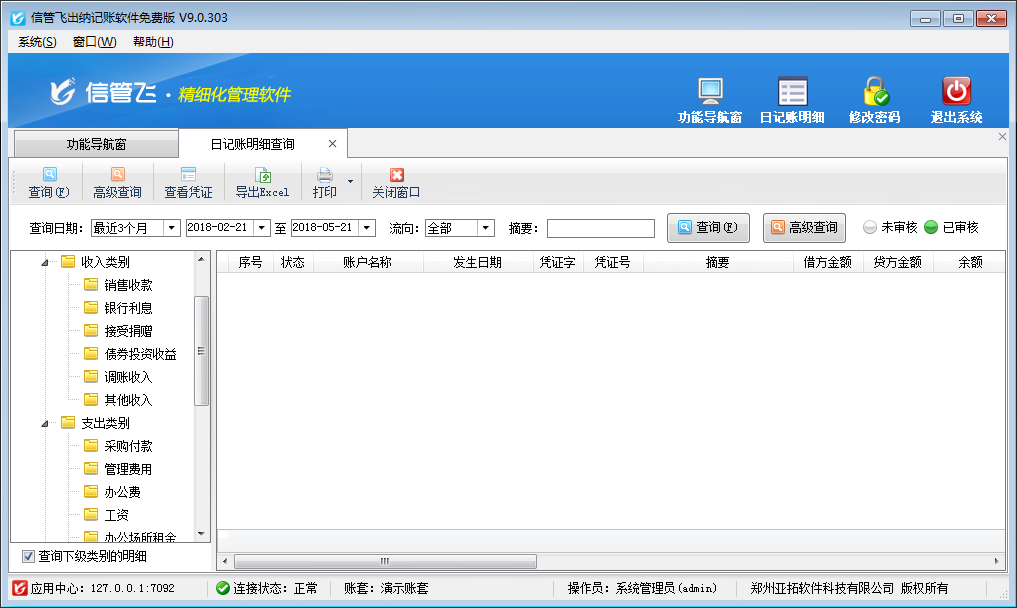
Task: Collapse the 收入类别 tree node
Action: click(x=44, y=263)
